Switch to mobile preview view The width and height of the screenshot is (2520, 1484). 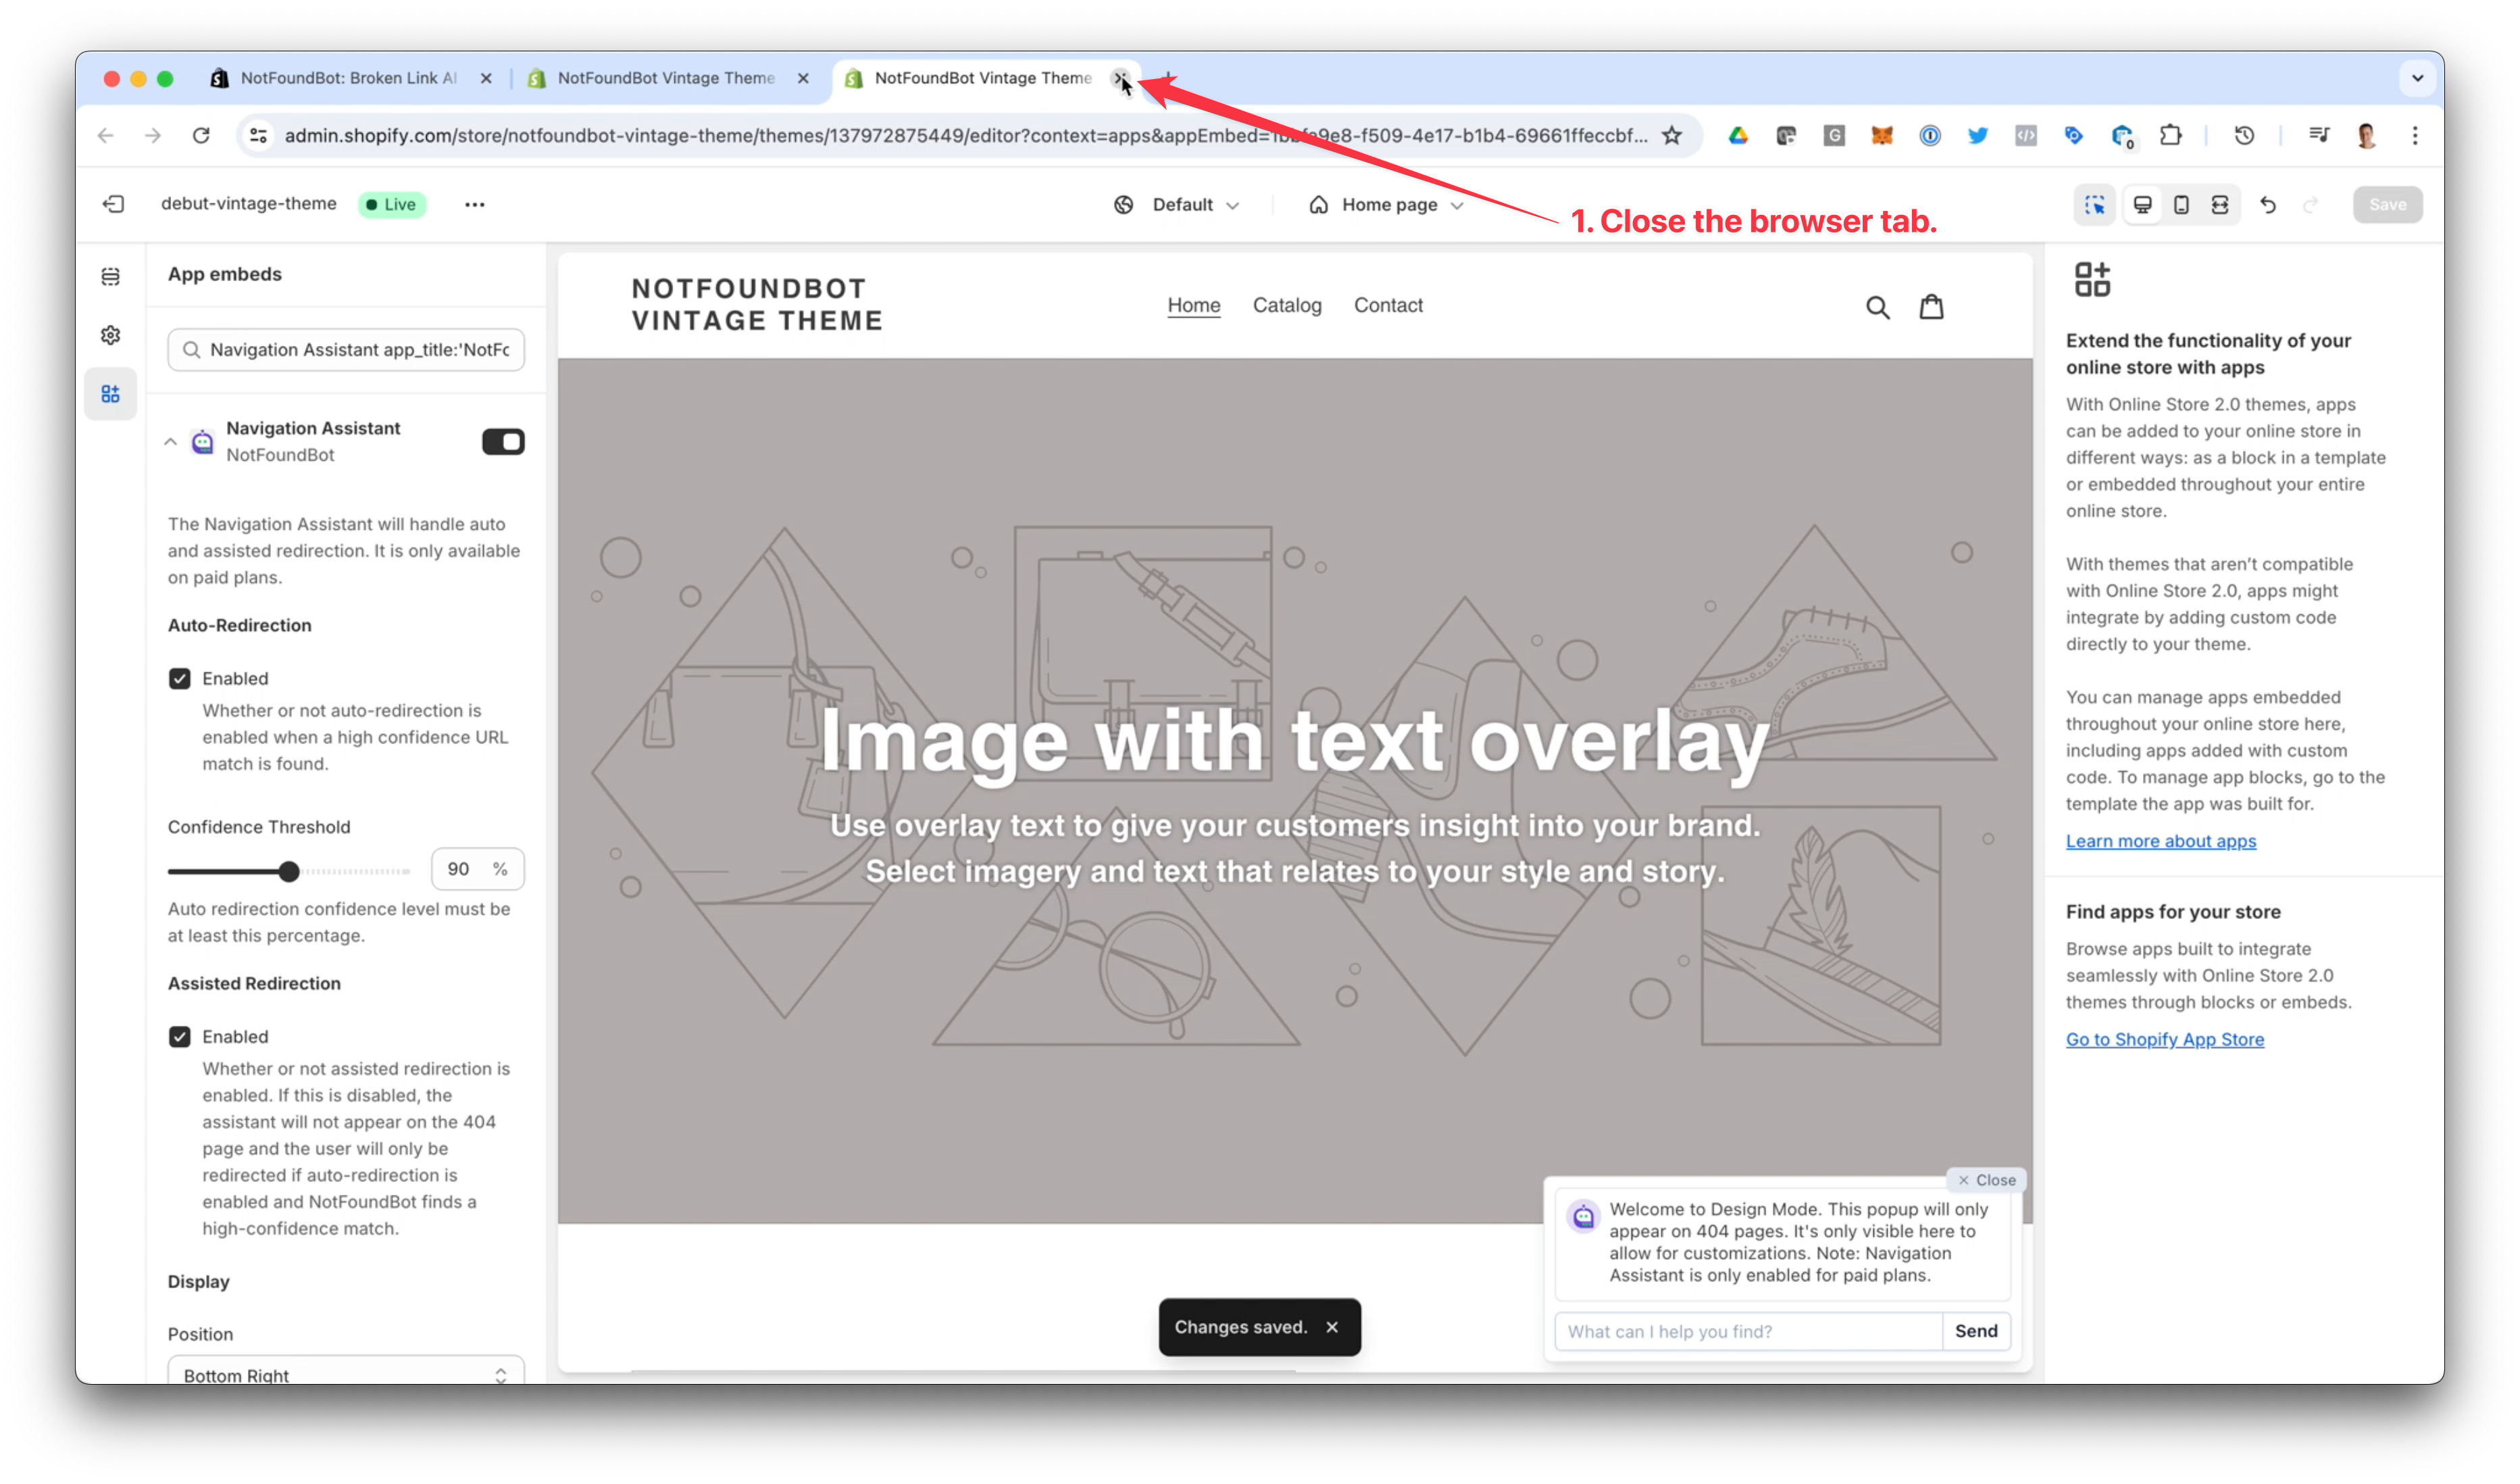[x=2181, y=204]
